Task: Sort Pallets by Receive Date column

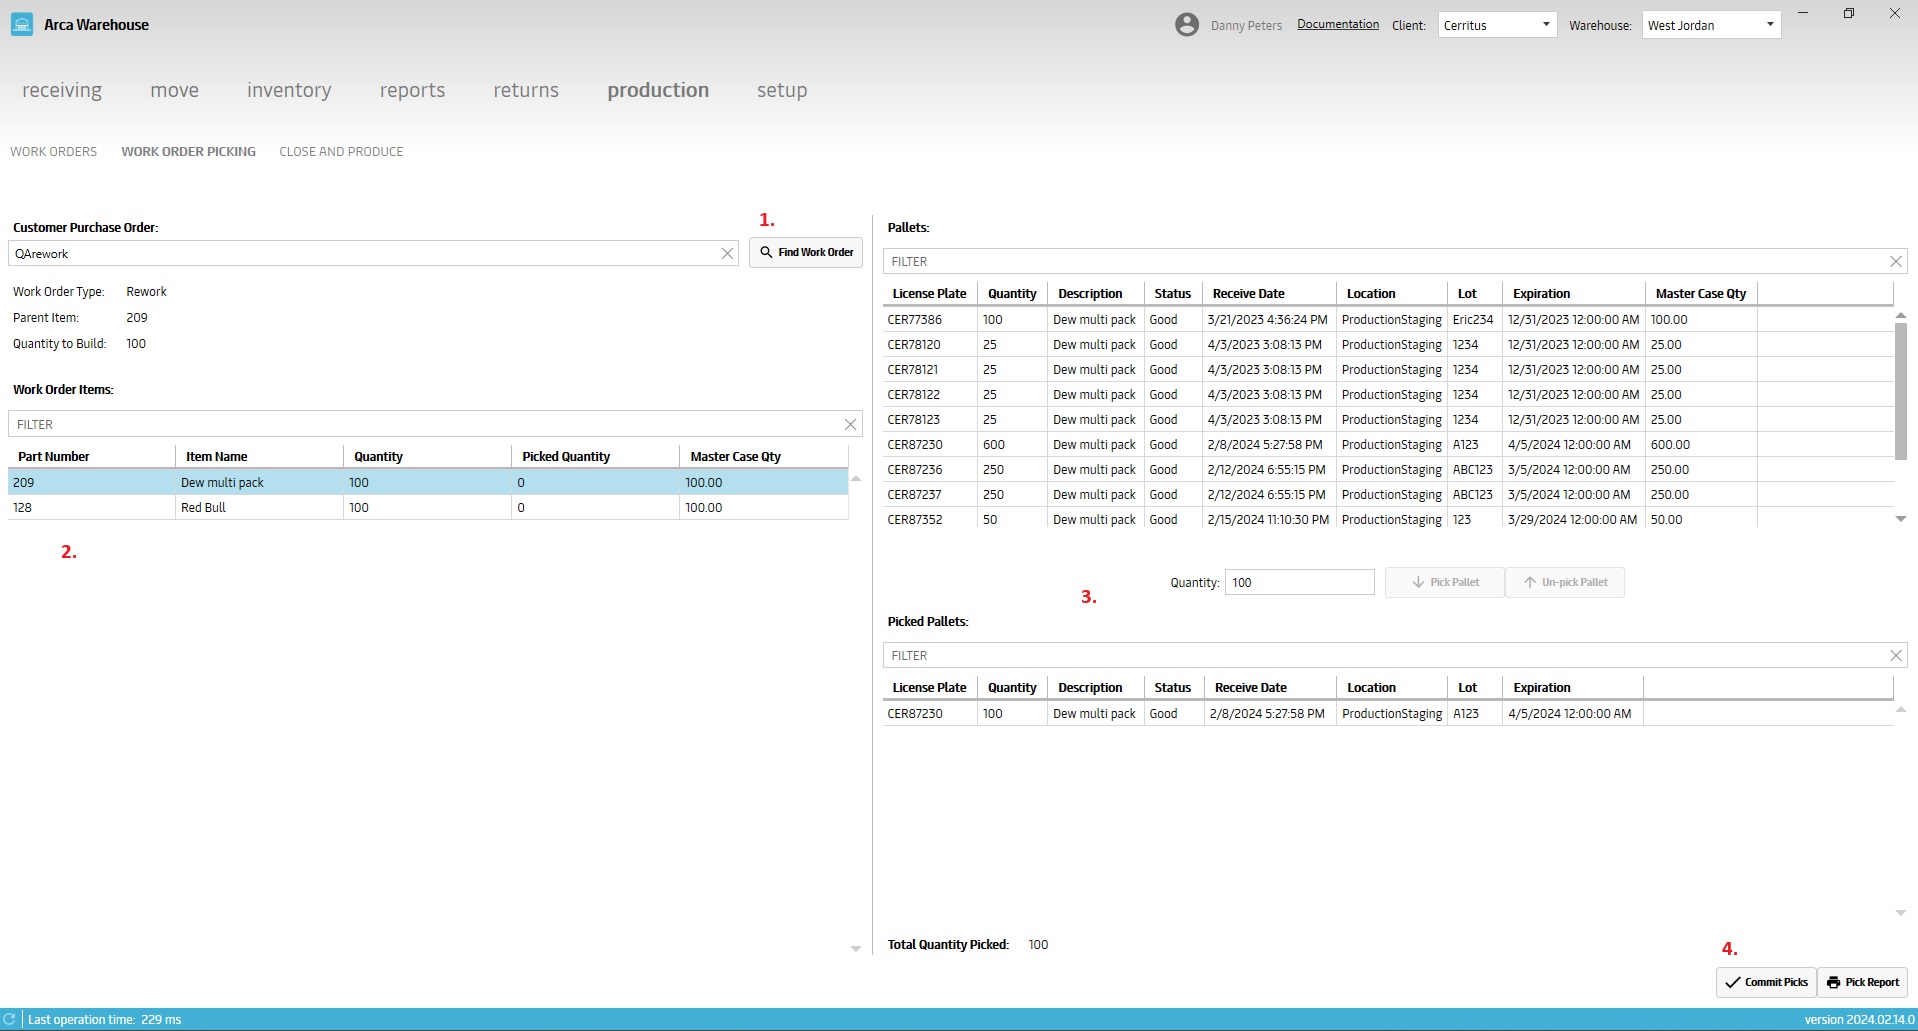Action: point(1268,293)
